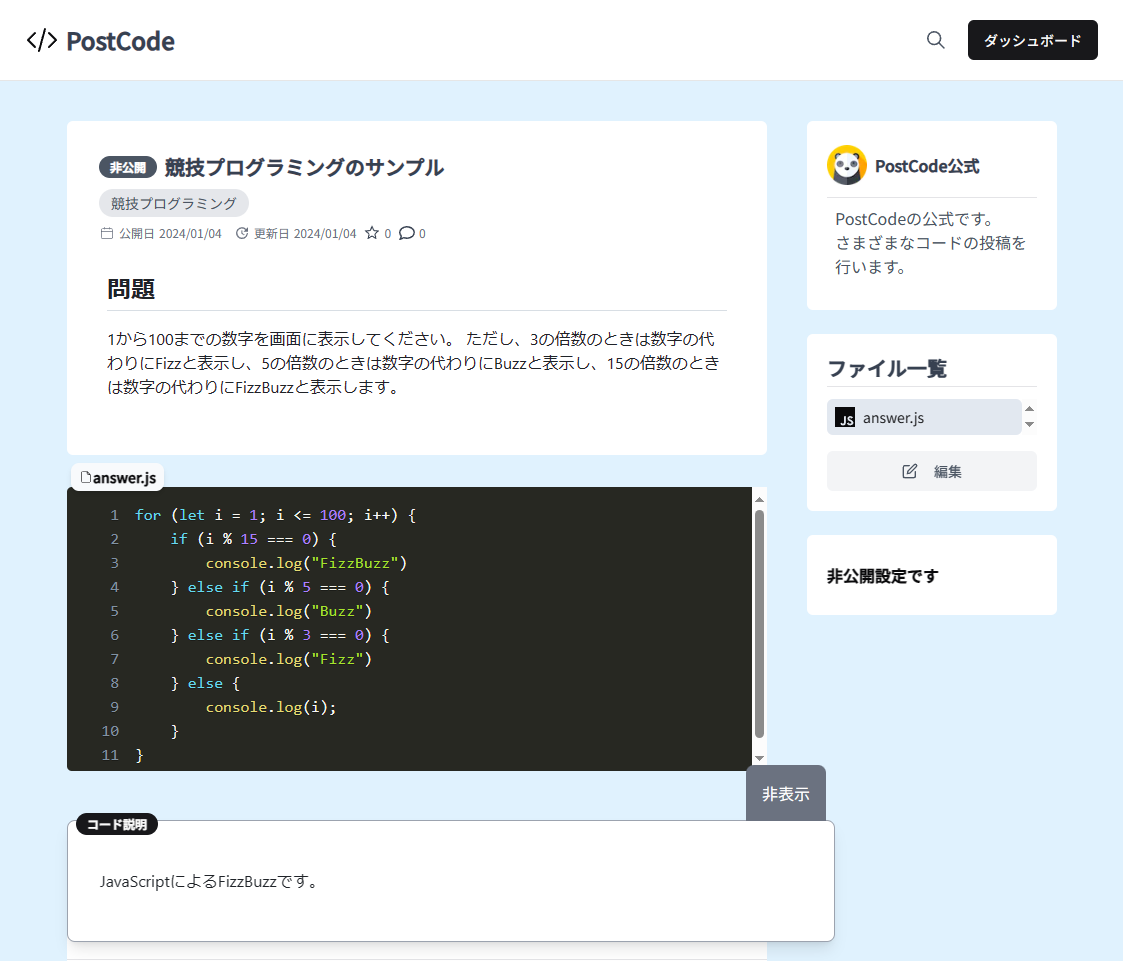This screenshot has width=1123, height=961.
Task: Click the JavaScriptによるFizzBuzzです。 description text
Action: pos(209,882)
